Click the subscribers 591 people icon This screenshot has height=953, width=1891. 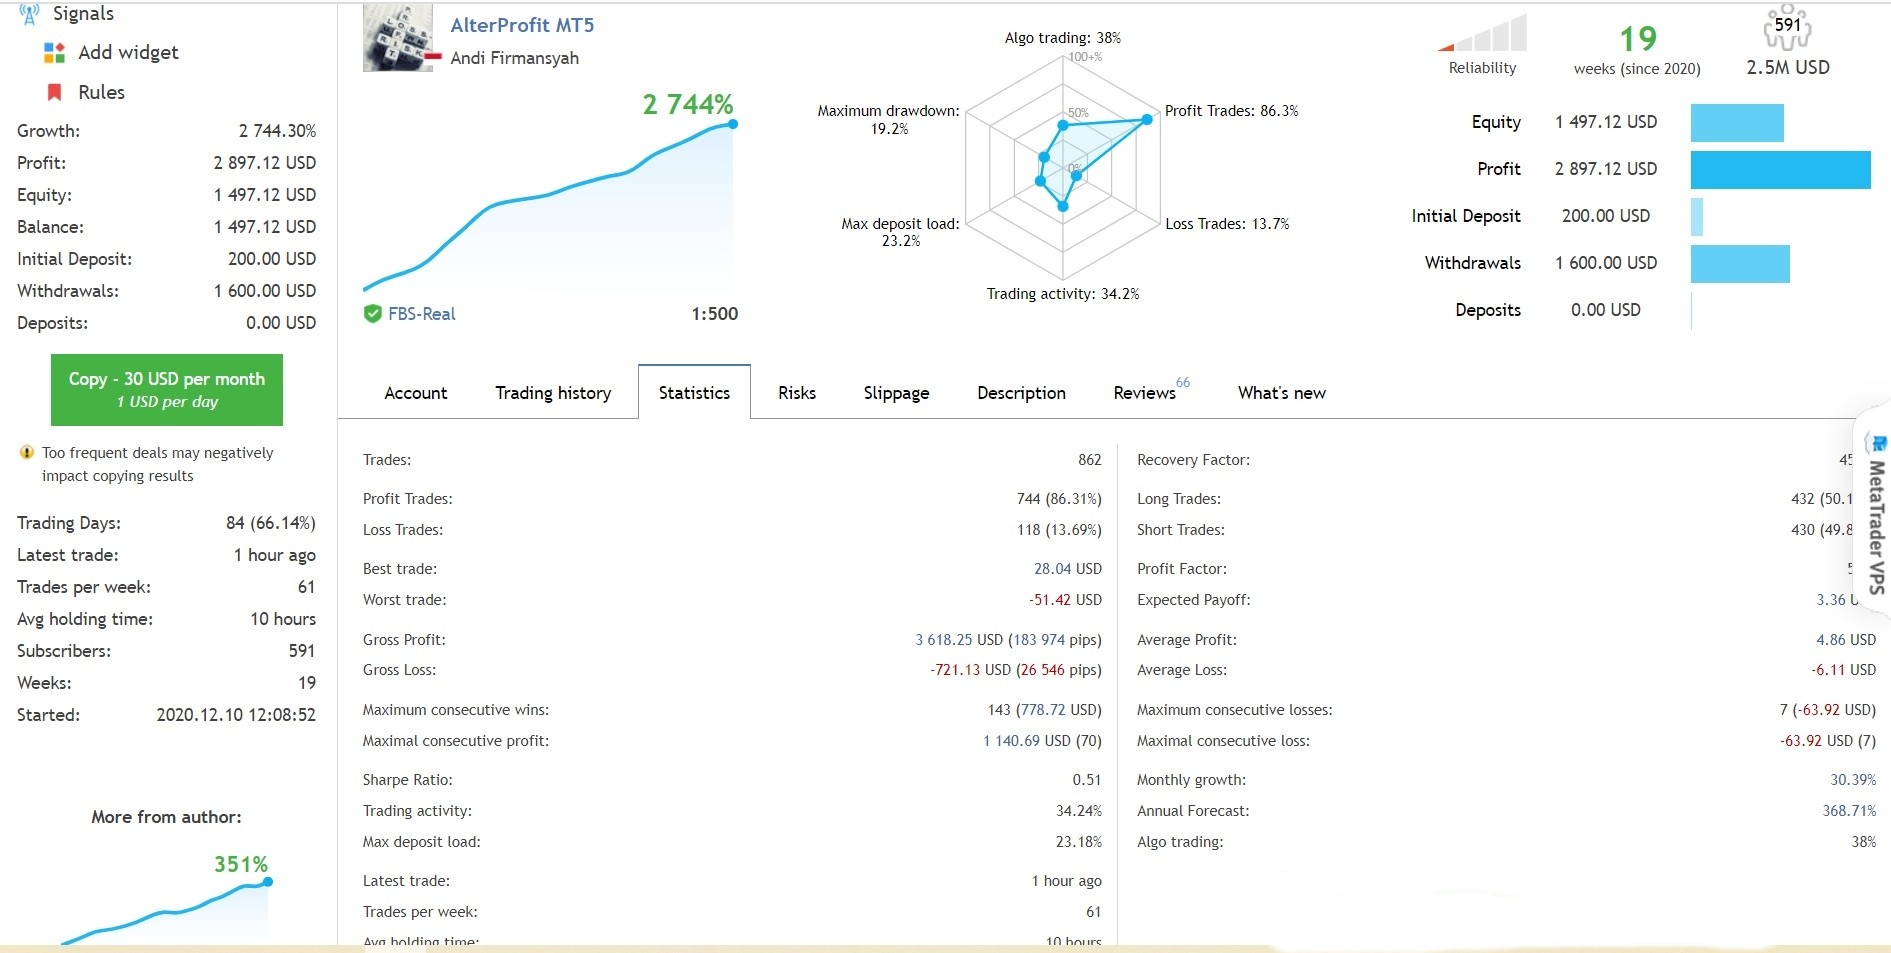click(x=1787, y=27)
